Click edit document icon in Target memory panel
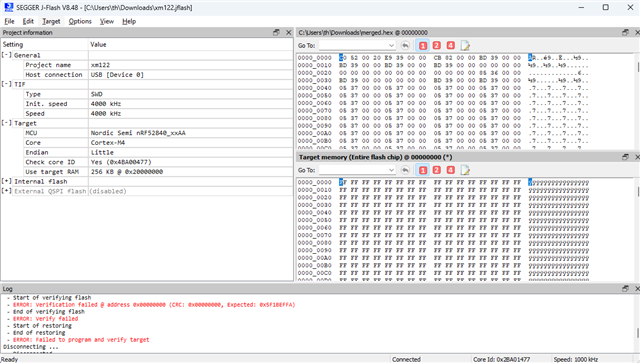The height and width of the screenshot is (363, 640). pos(465,170)
